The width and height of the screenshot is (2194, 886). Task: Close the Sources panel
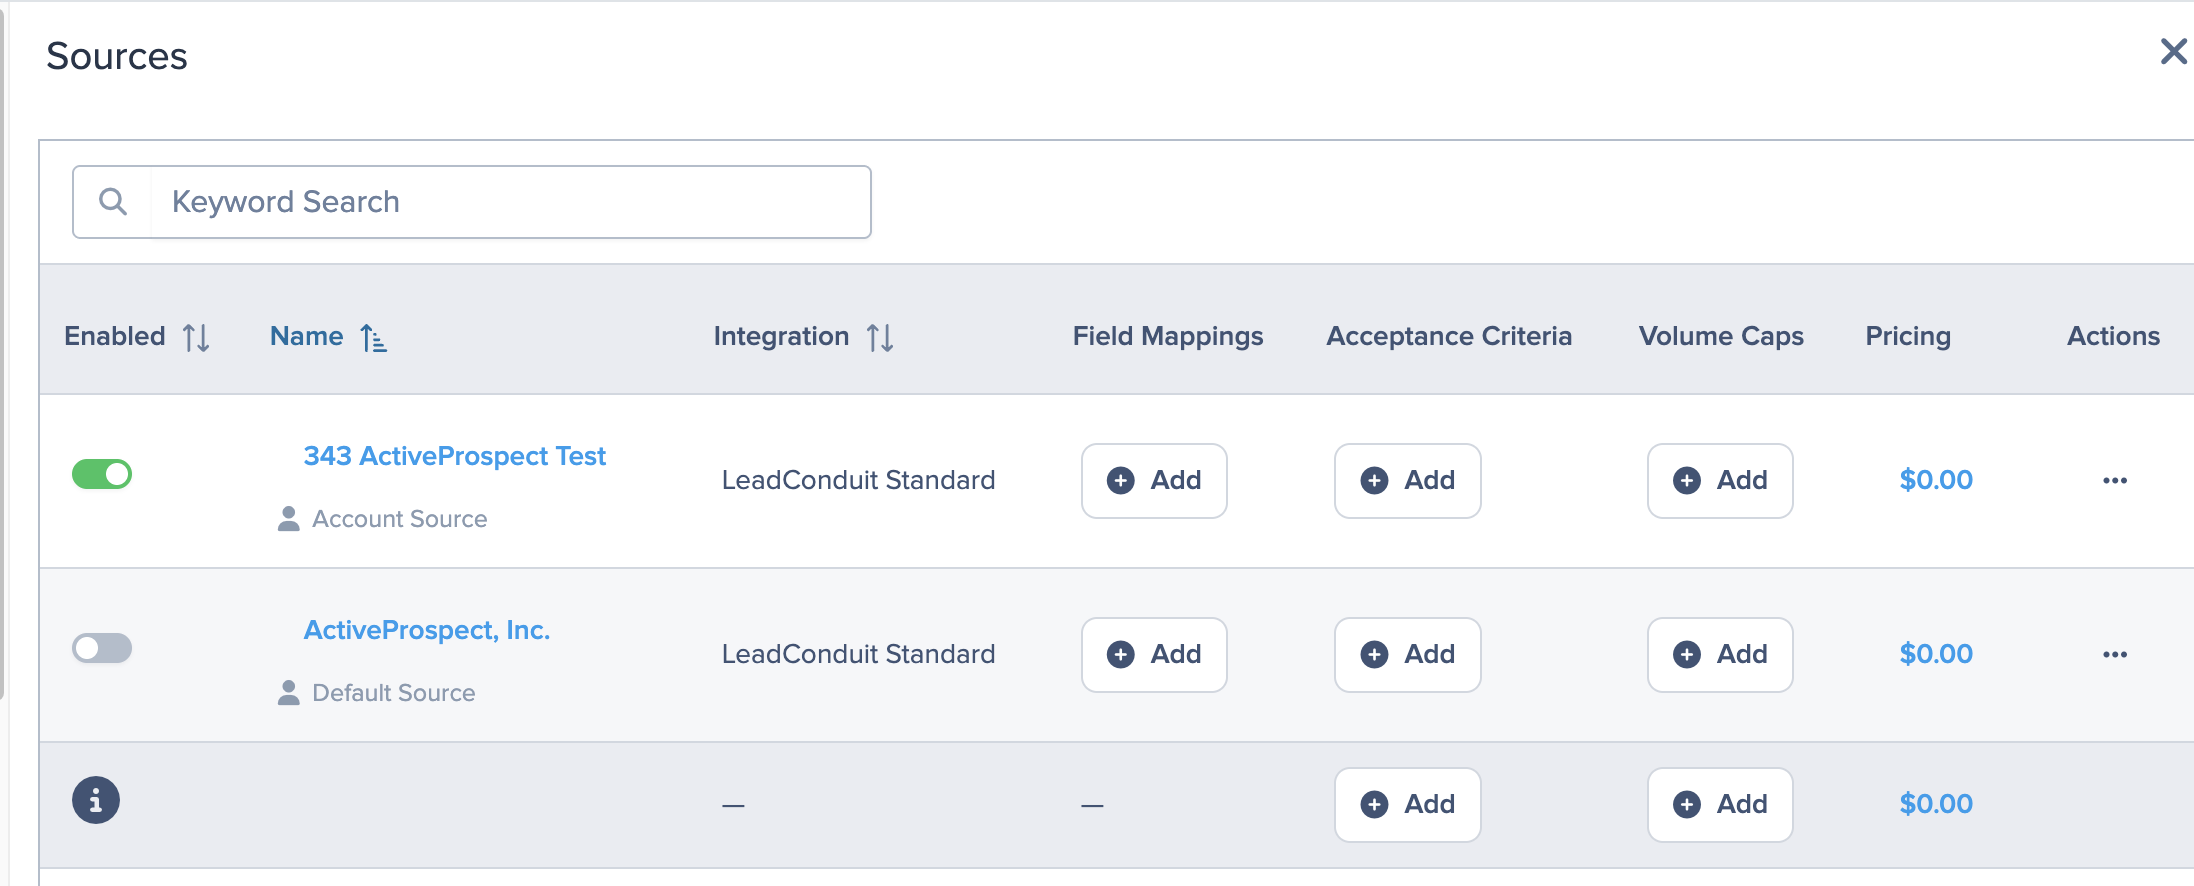[x=2173, y=51]
